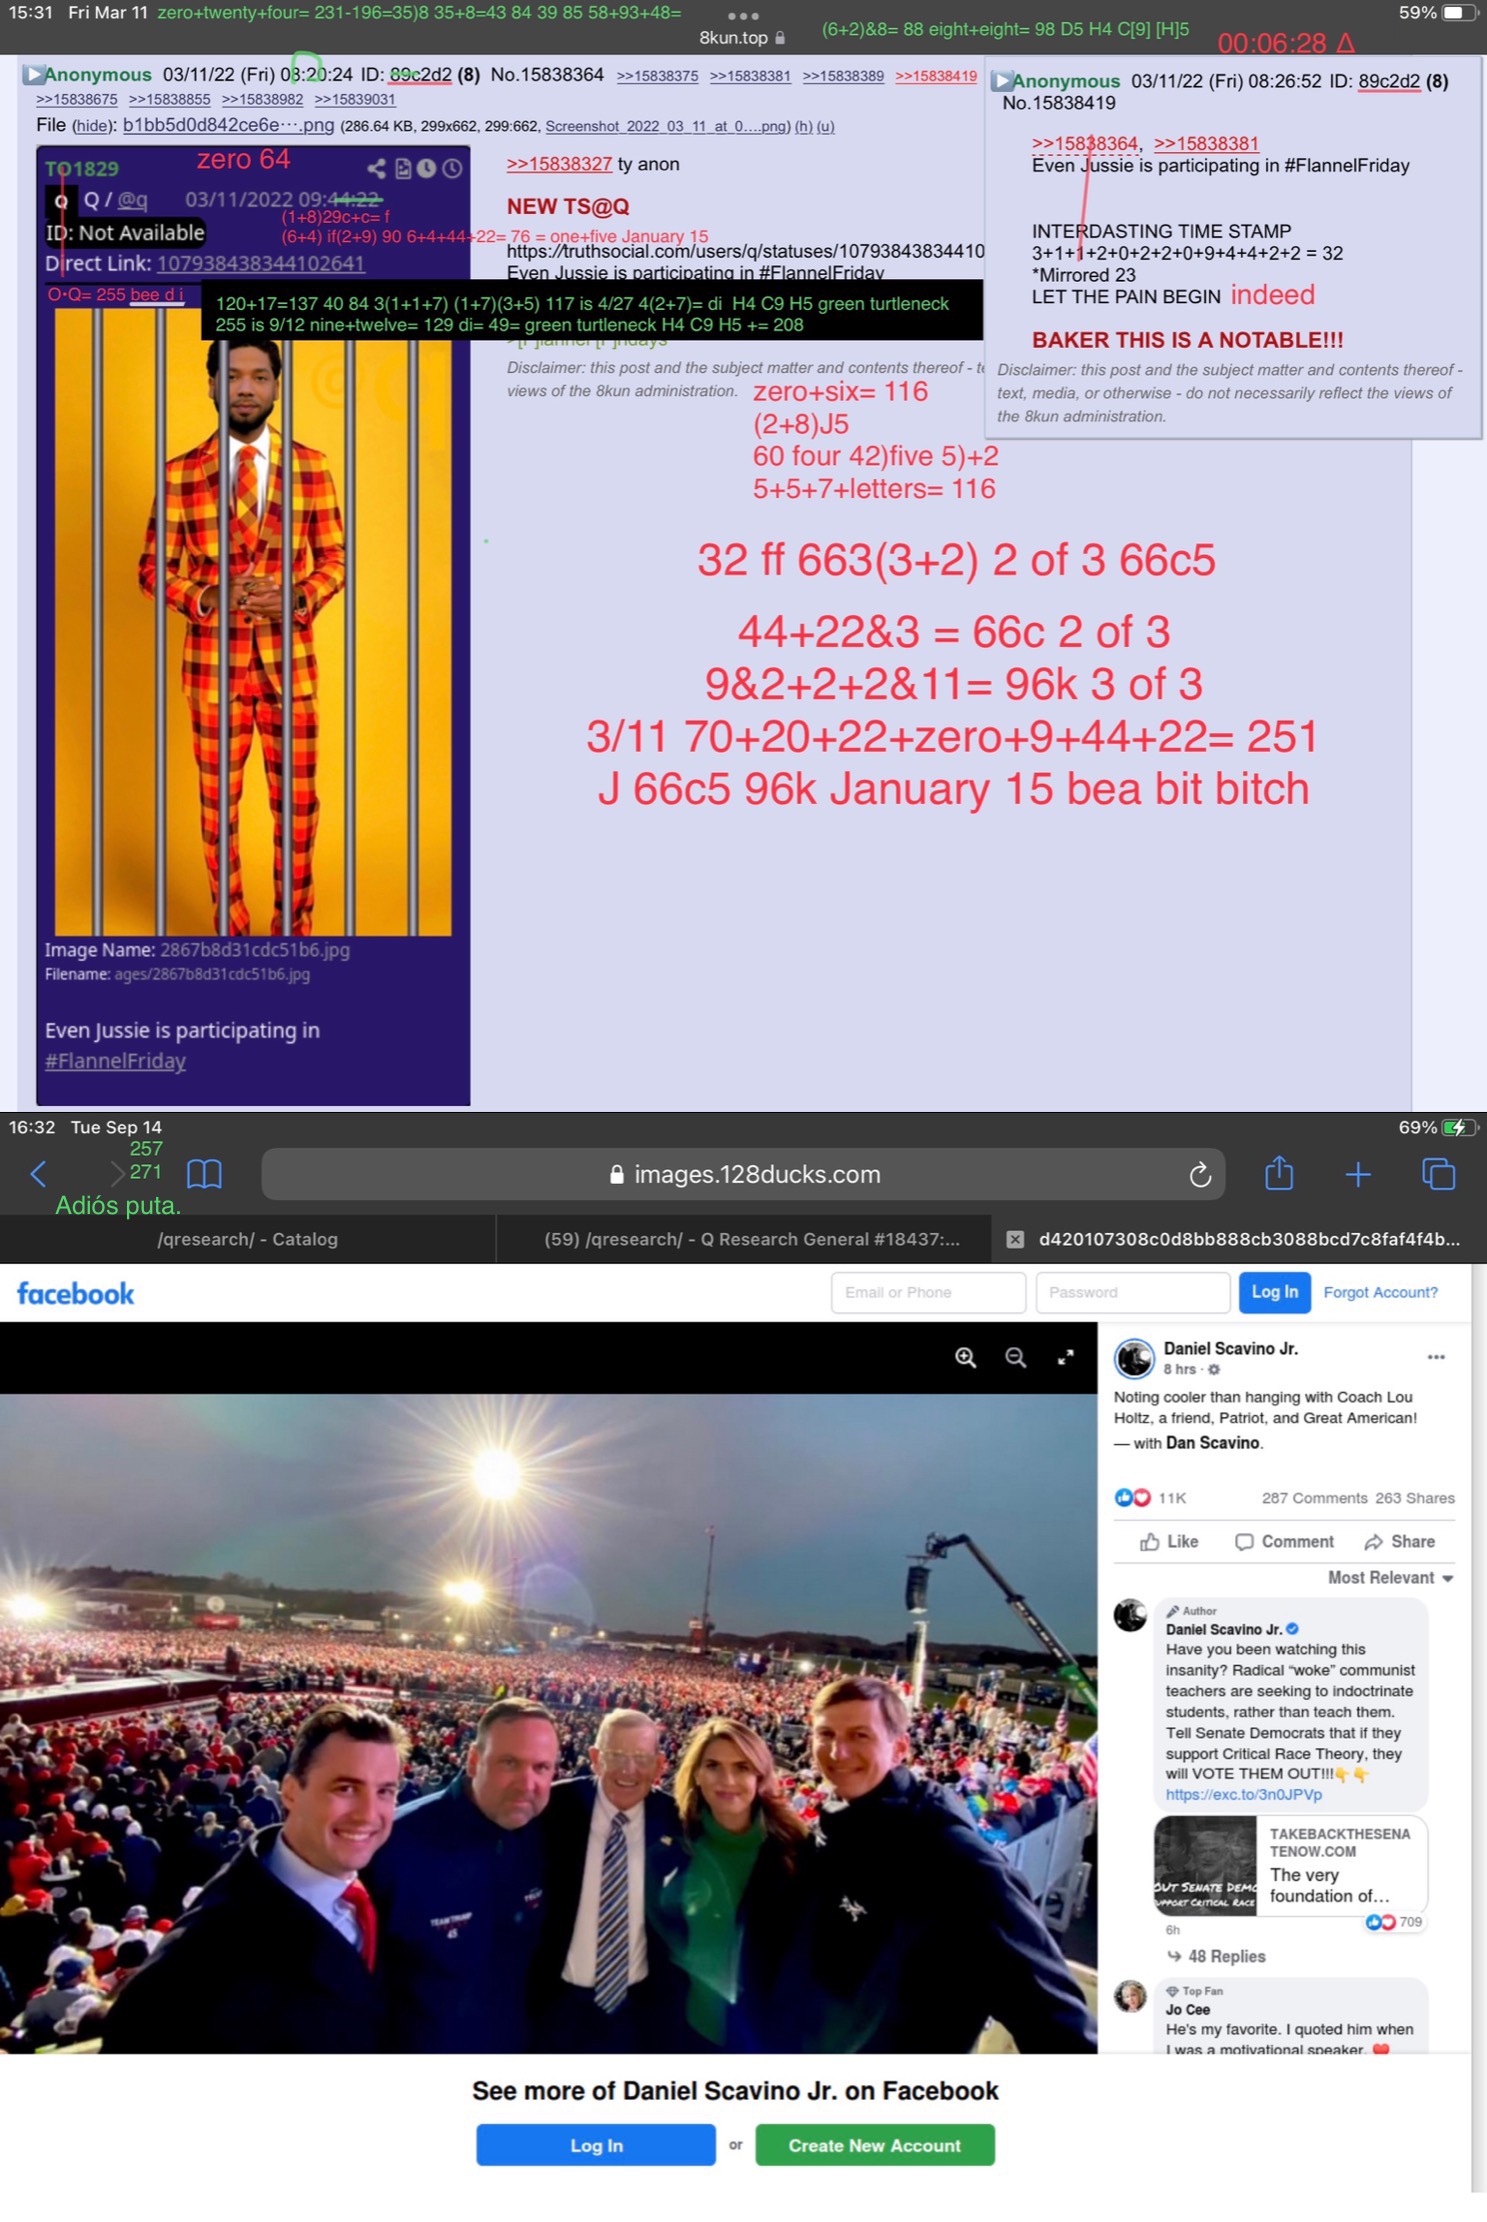Click the rally crowd Facebook photo
The image size is (1487, 2222).
[548, 1723]
